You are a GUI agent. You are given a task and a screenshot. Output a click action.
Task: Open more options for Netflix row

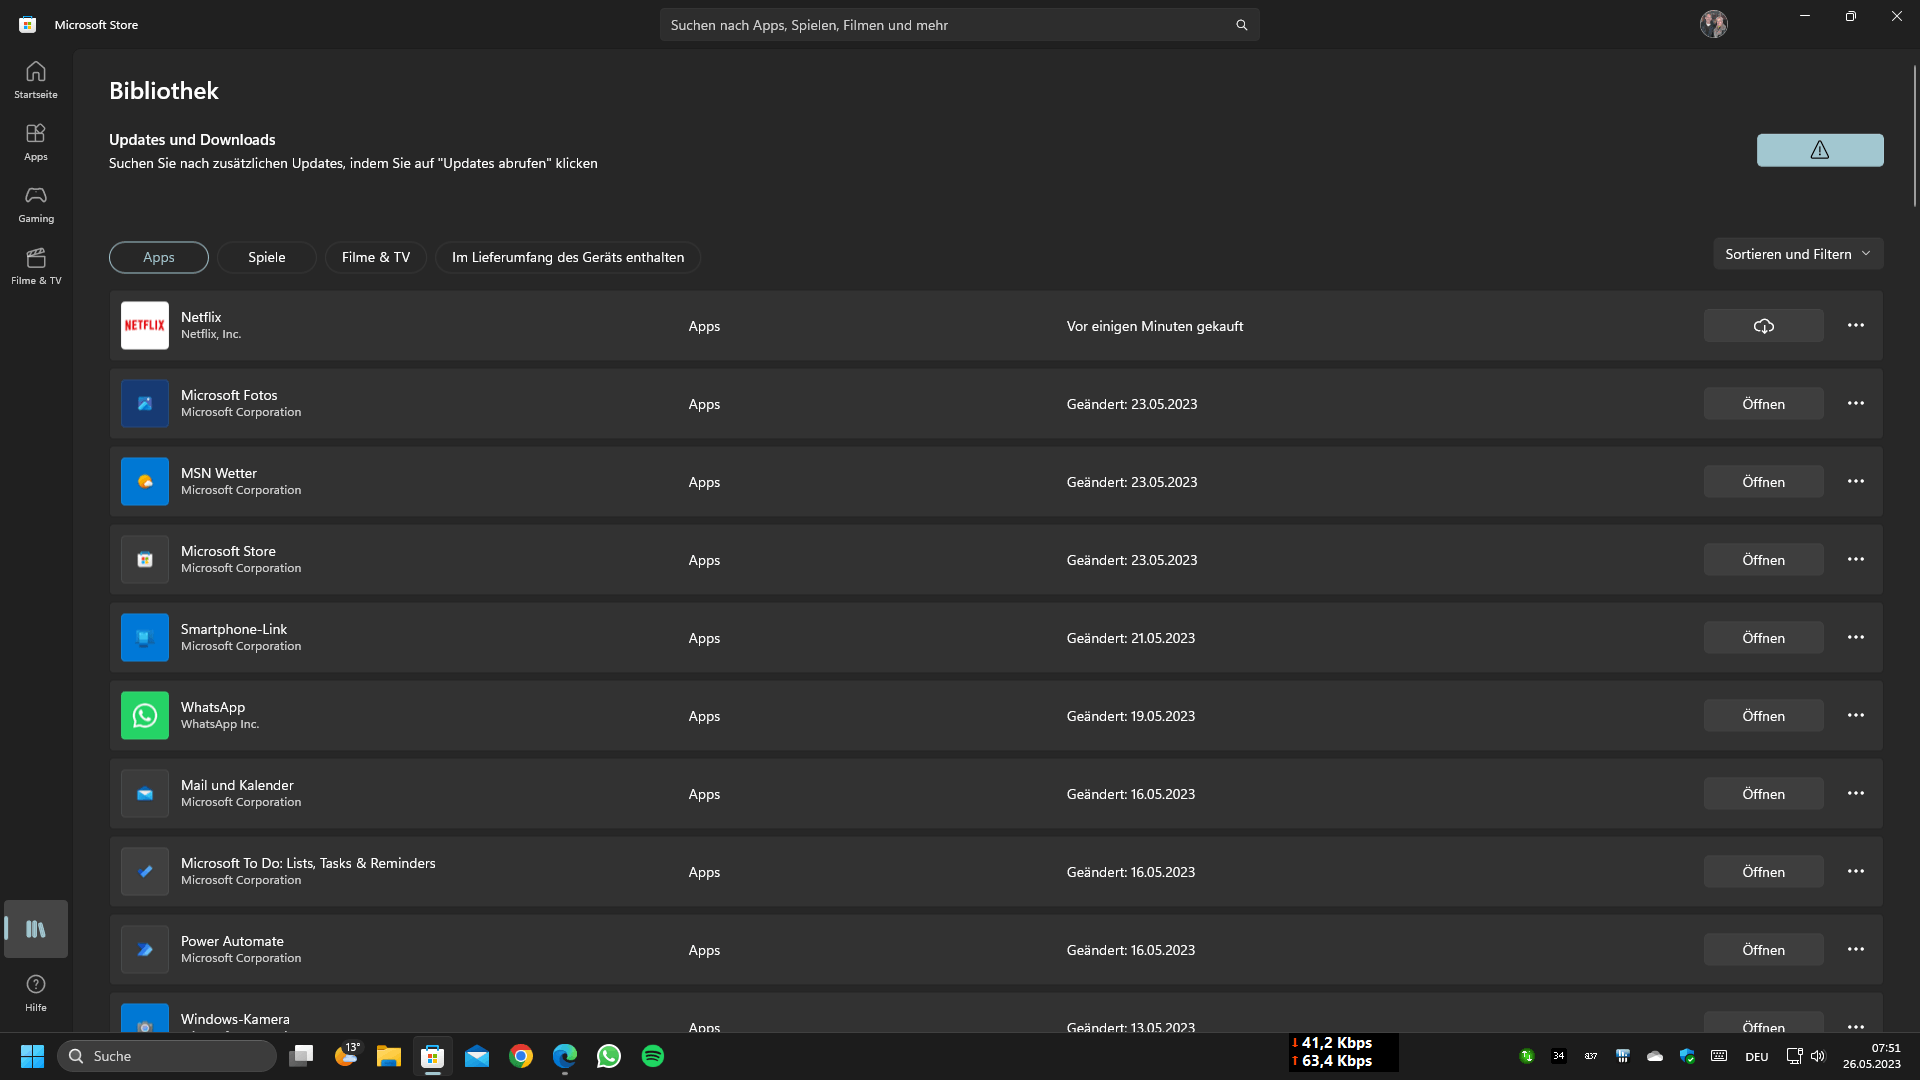1855,326
